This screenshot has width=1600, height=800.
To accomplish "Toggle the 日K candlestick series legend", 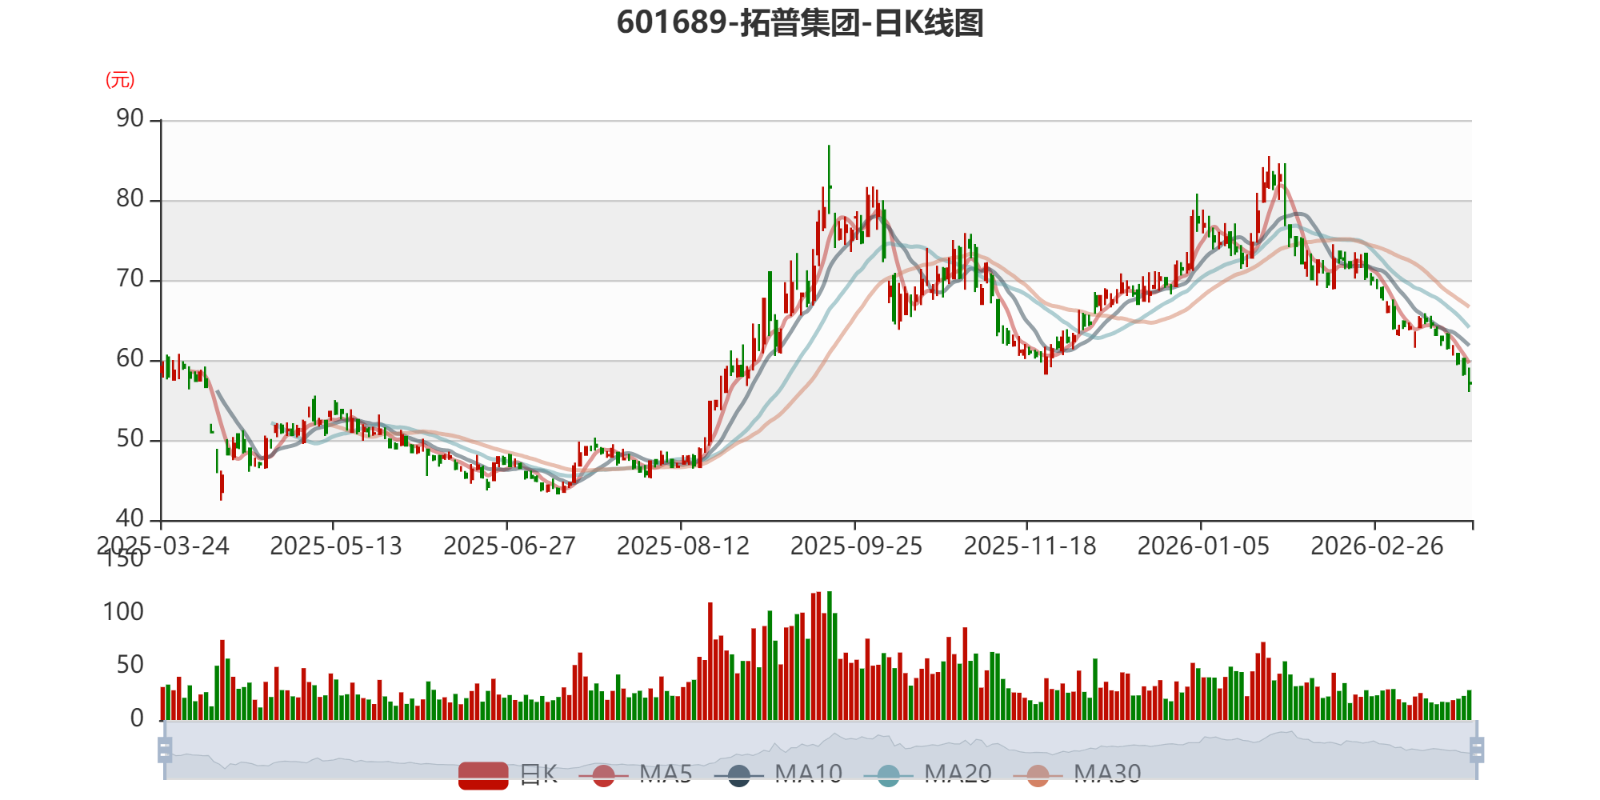I will (508, 775).
